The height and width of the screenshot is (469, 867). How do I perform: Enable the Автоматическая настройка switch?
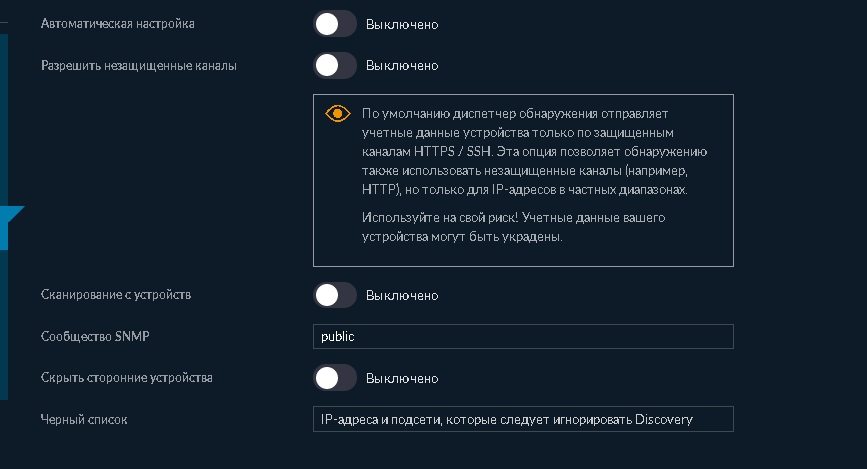coord(335,23)
